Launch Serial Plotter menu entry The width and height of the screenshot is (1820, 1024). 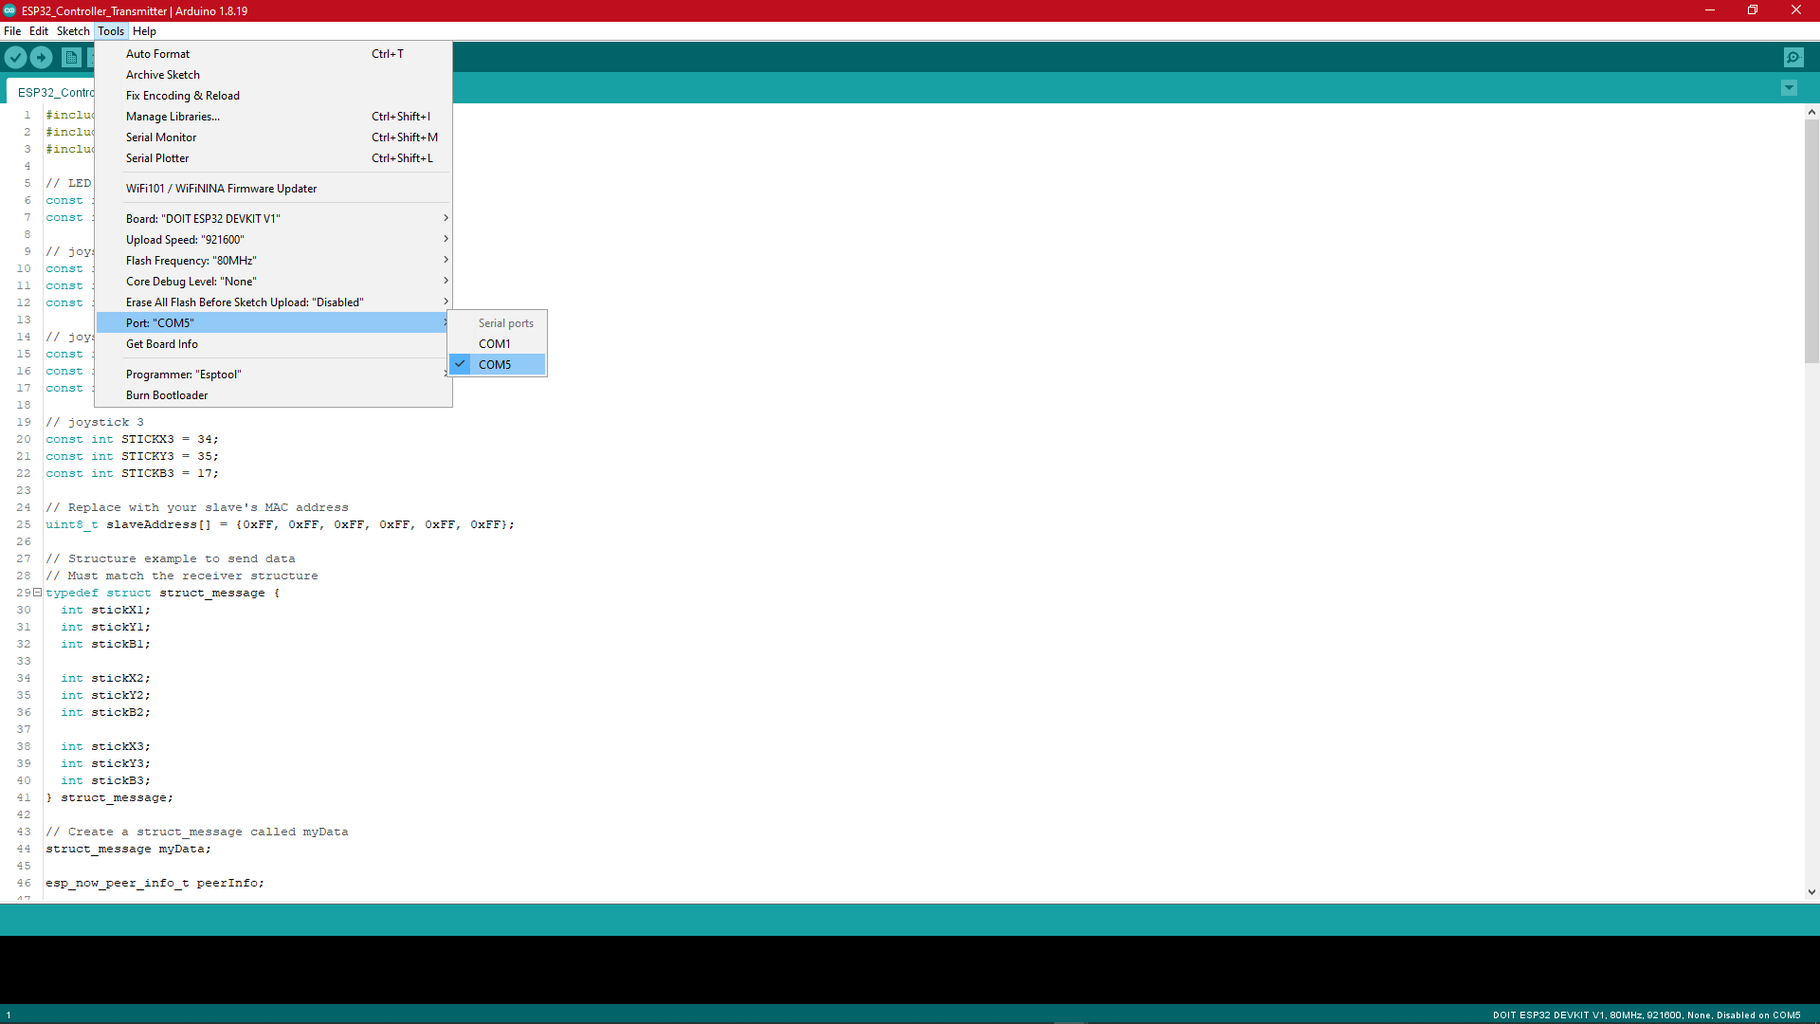pos(274,158)
